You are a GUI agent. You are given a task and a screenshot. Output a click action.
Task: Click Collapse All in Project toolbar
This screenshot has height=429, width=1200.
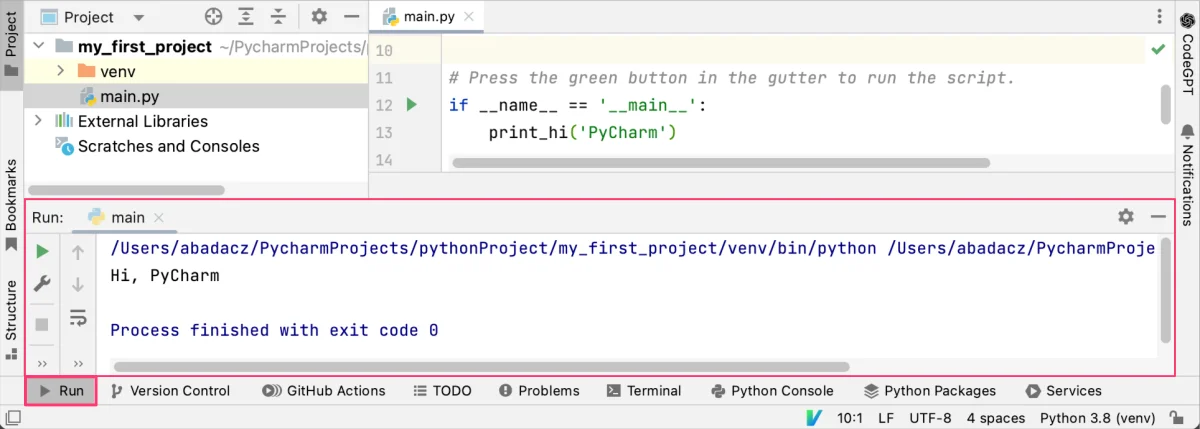(x=279, y=17)
